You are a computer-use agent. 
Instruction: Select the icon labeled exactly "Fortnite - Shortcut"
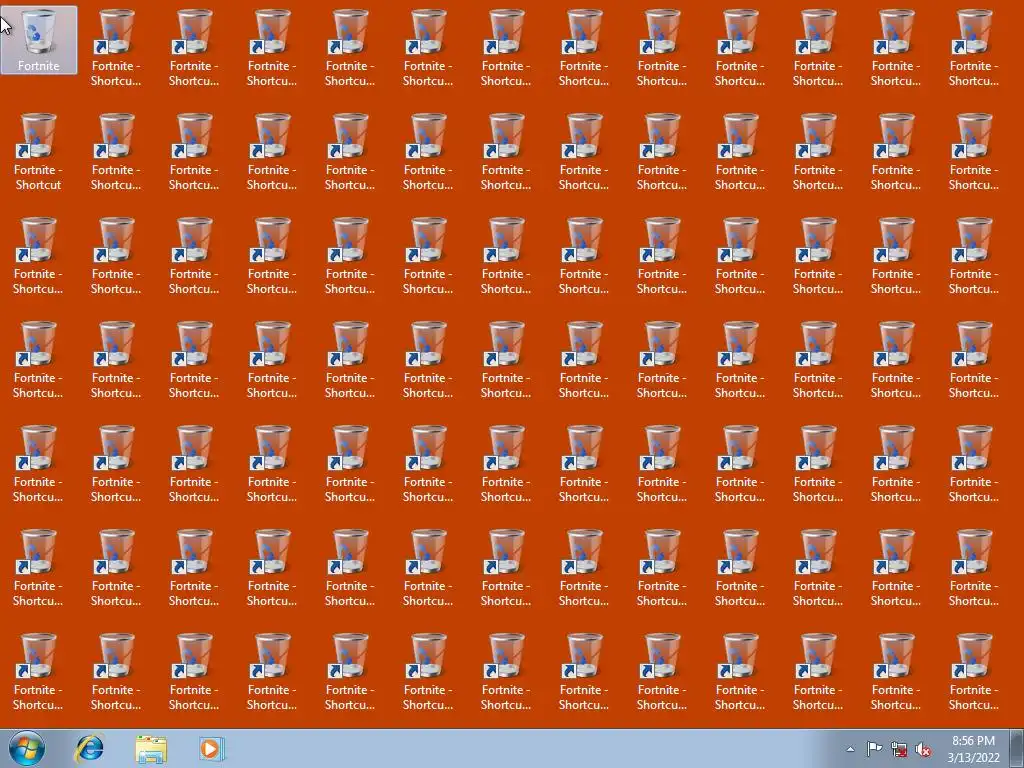pos(39,152)
